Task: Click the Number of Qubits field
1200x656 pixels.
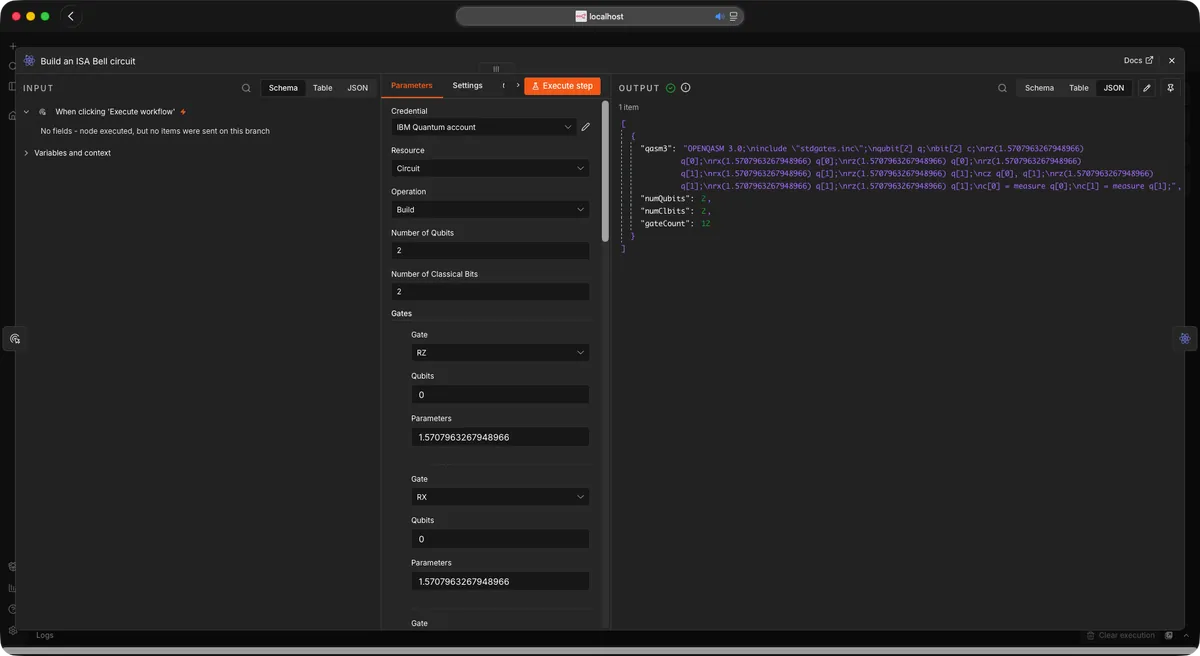Action: point(490,250)
